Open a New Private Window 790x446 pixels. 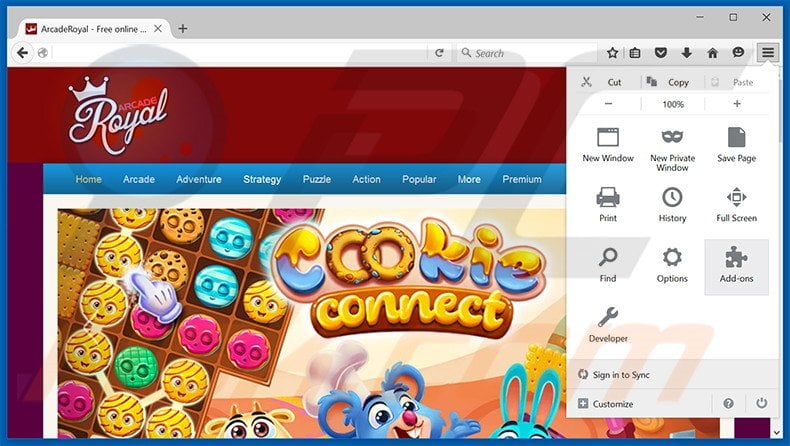point(672,149)
